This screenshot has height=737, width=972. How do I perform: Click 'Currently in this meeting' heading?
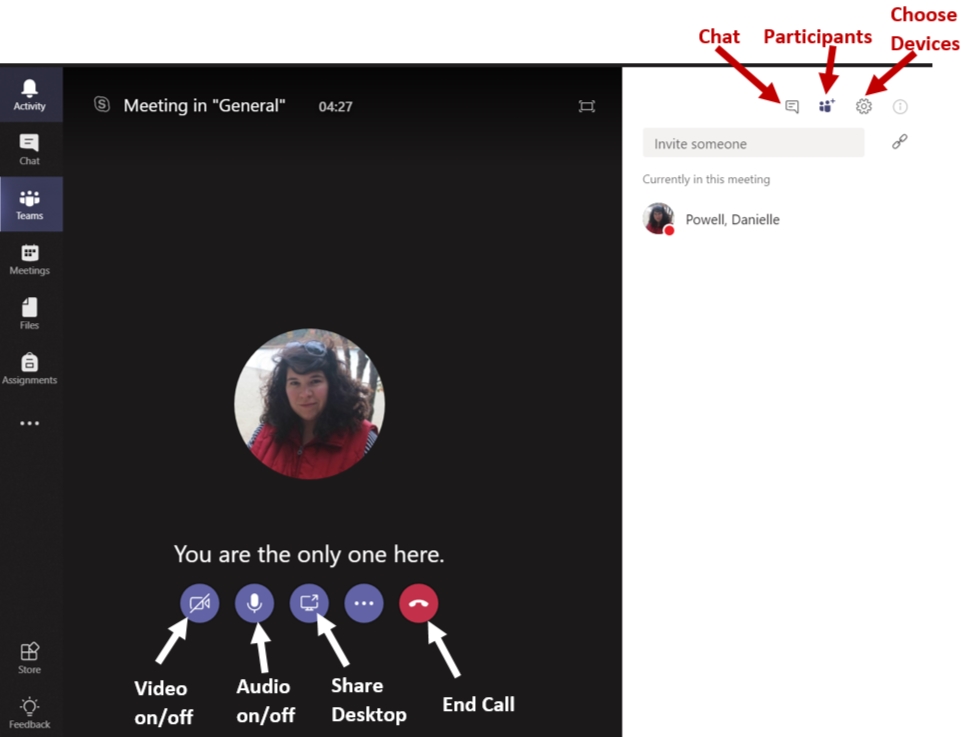click(706, 179)
